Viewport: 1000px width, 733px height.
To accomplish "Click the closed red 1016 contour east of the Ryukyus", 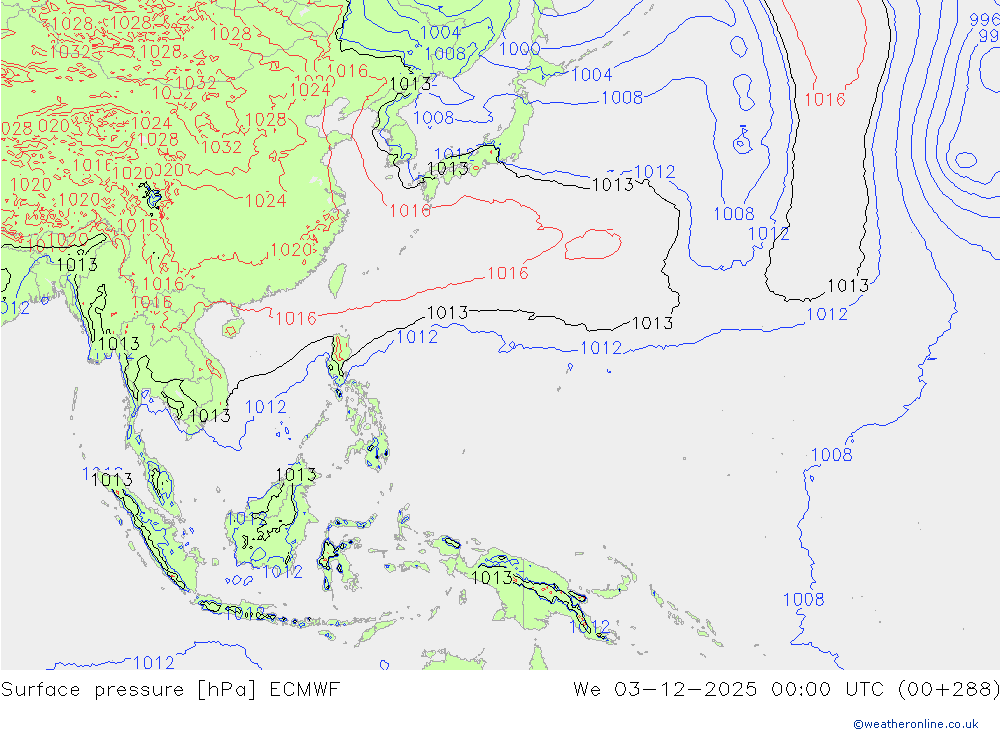I will point(593,244).
